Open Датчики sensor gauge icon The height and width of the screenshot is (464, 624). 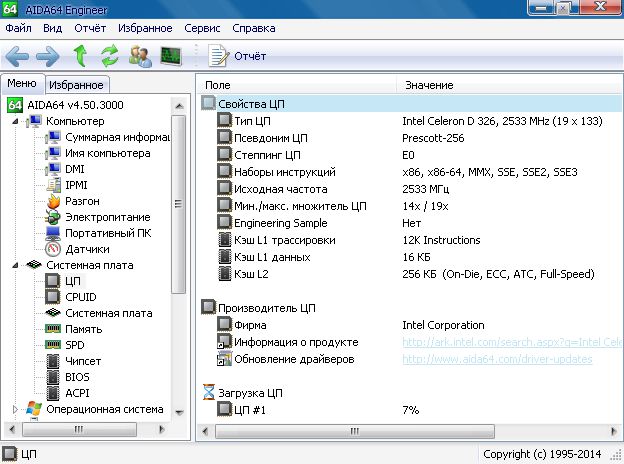coord(53,249)
